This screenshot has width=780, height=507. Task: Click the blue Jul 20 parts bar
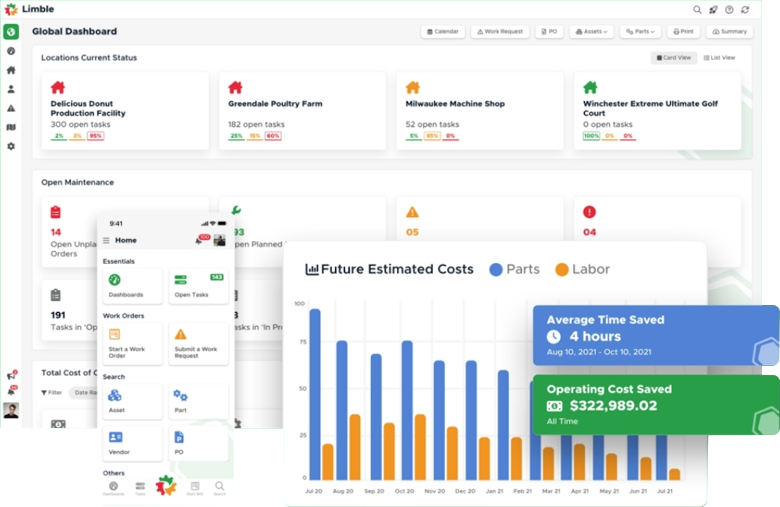point(315,394)
